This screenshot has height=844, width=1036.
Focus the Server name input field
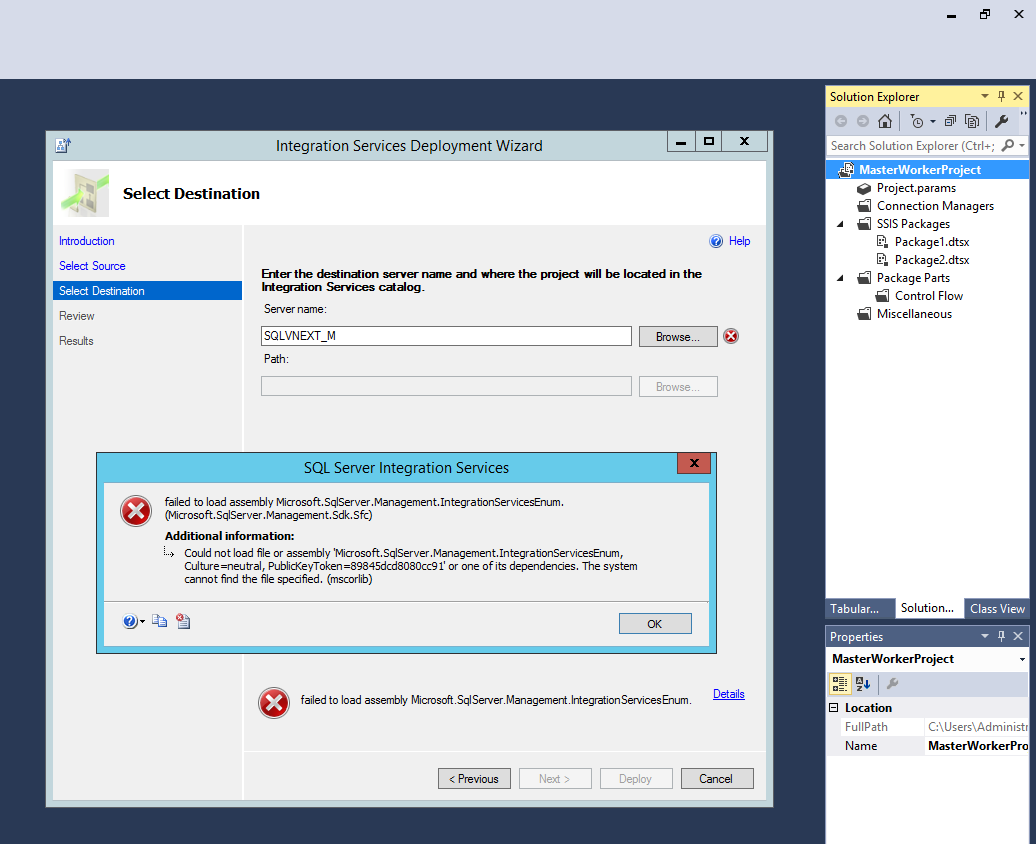coord(446,336)
